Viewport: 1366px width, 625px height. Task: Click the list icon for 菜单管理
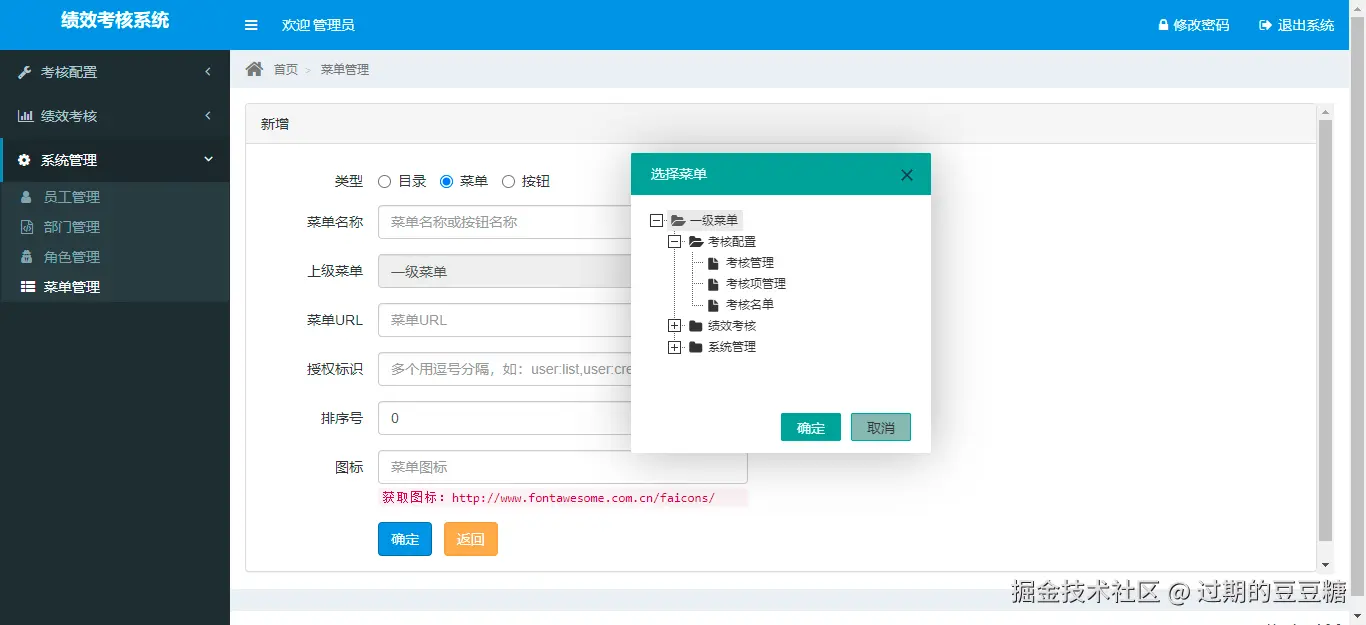click(x=28, y=287)
